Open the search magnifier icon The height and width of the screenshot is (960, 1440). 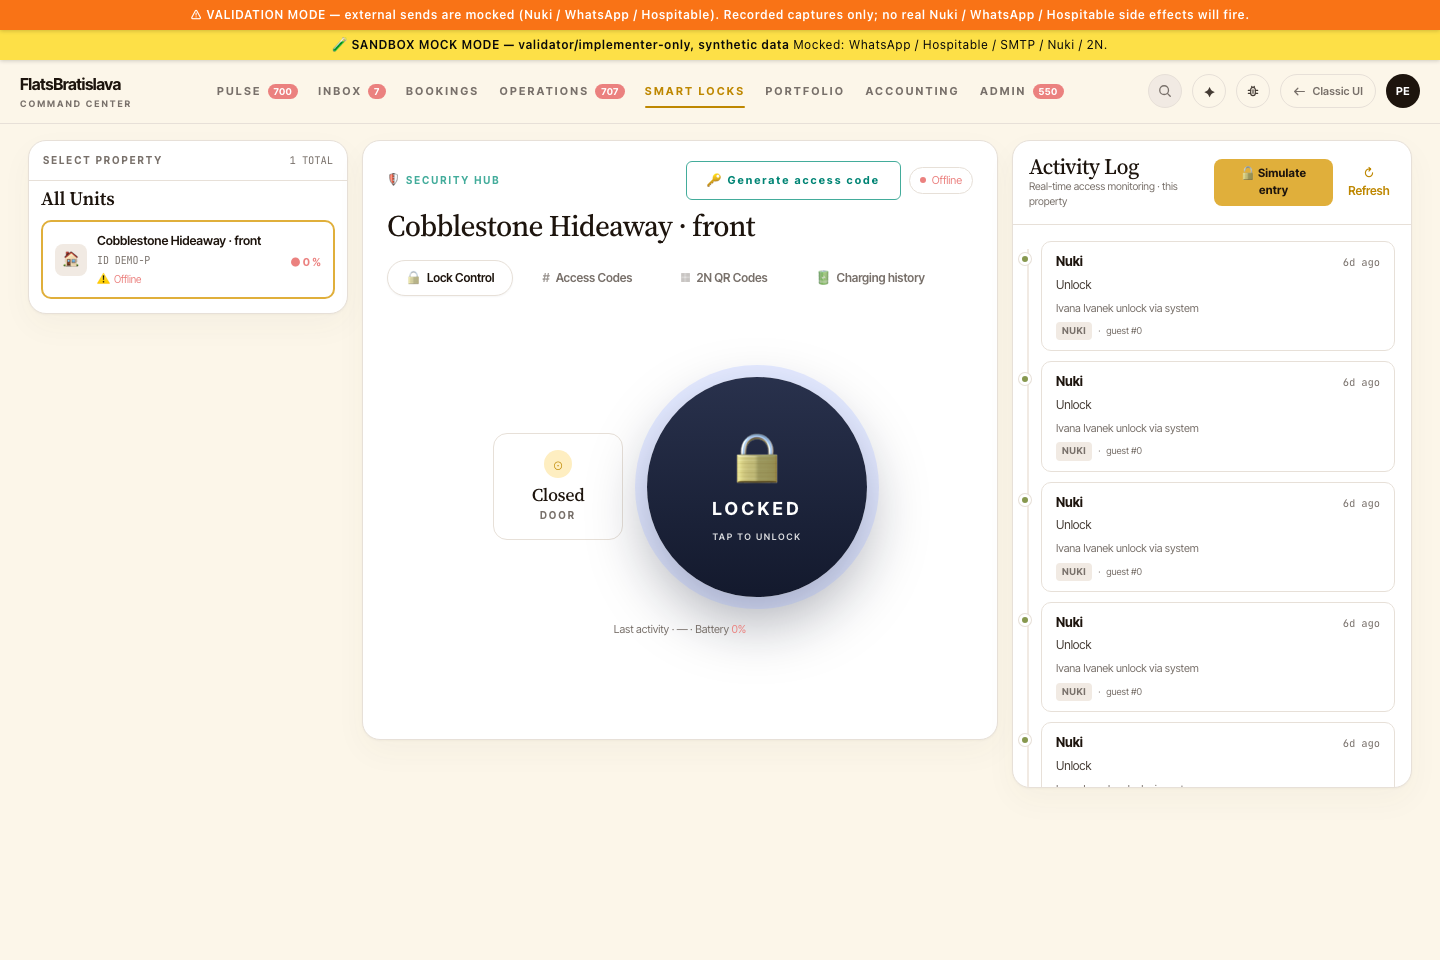(x=1165, y=91)
